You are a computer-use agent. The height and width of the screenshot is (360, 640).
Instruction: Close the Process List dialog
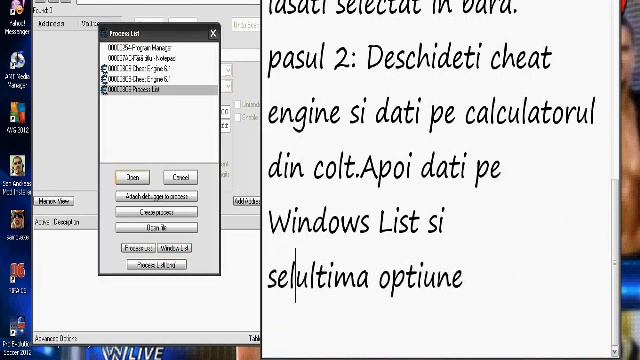(x=213, y=33)
